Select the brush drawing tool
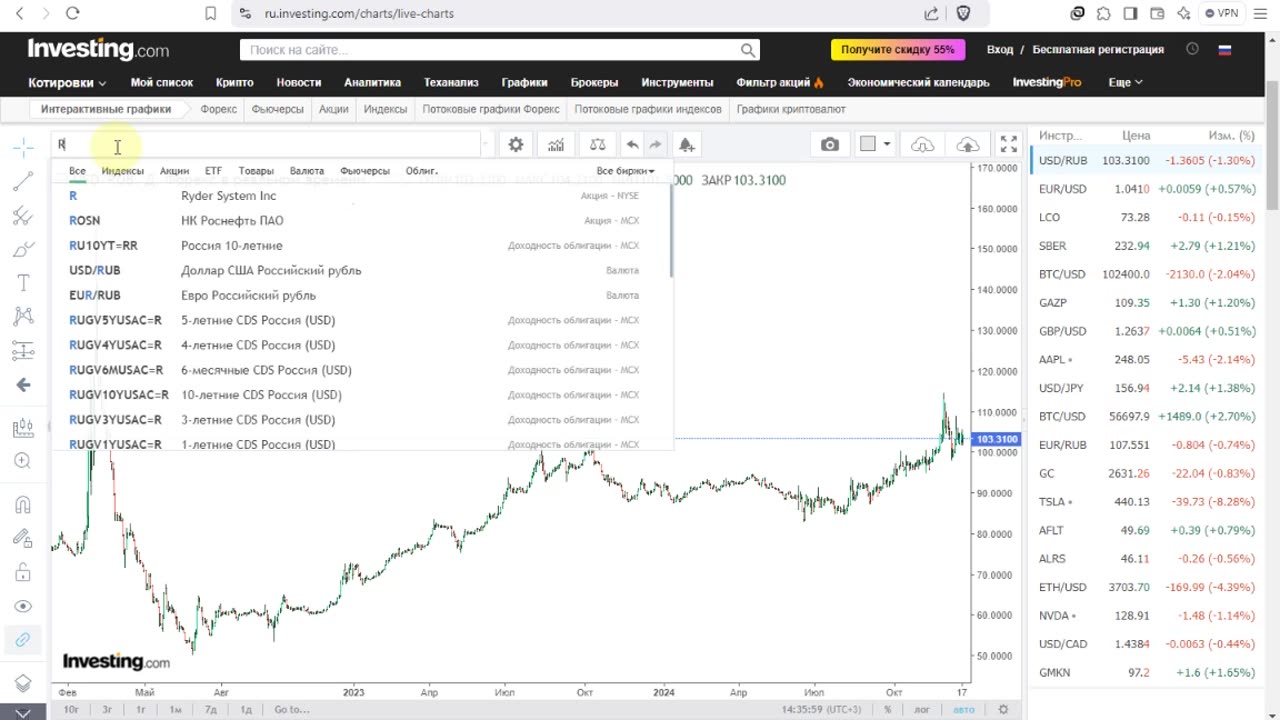Image resolution: width=1280 pixels, height=720 pixels. pyautogui.click(x=23, y=249)
